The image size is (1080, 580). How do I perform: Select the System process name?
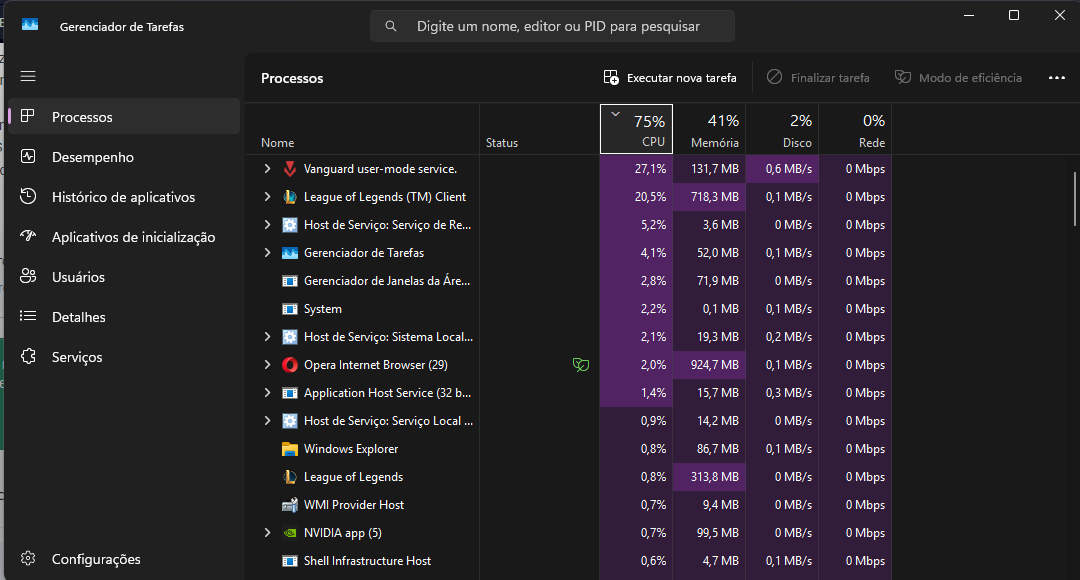point(323,309)
